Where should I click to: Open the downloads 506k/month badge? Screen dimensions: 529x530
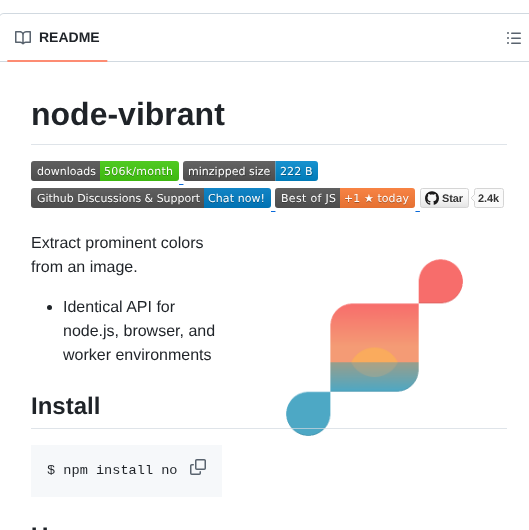coord(105,171)
